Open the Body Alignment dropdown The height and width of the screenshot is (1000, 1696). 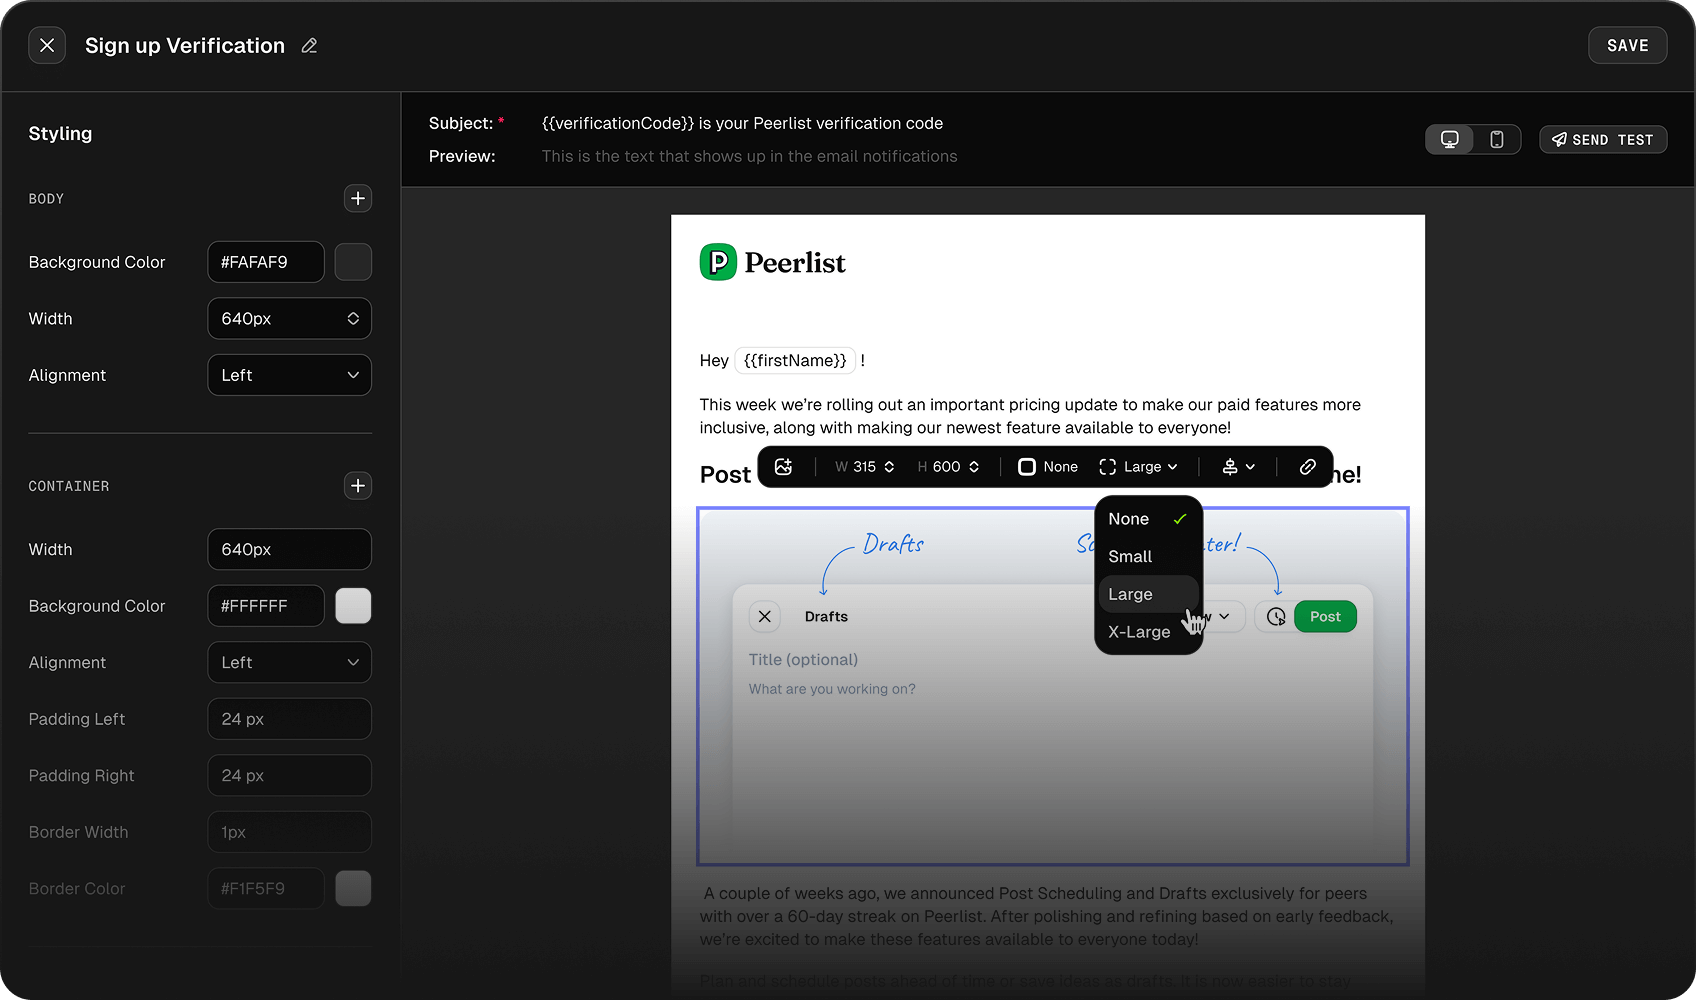(289, 375)
